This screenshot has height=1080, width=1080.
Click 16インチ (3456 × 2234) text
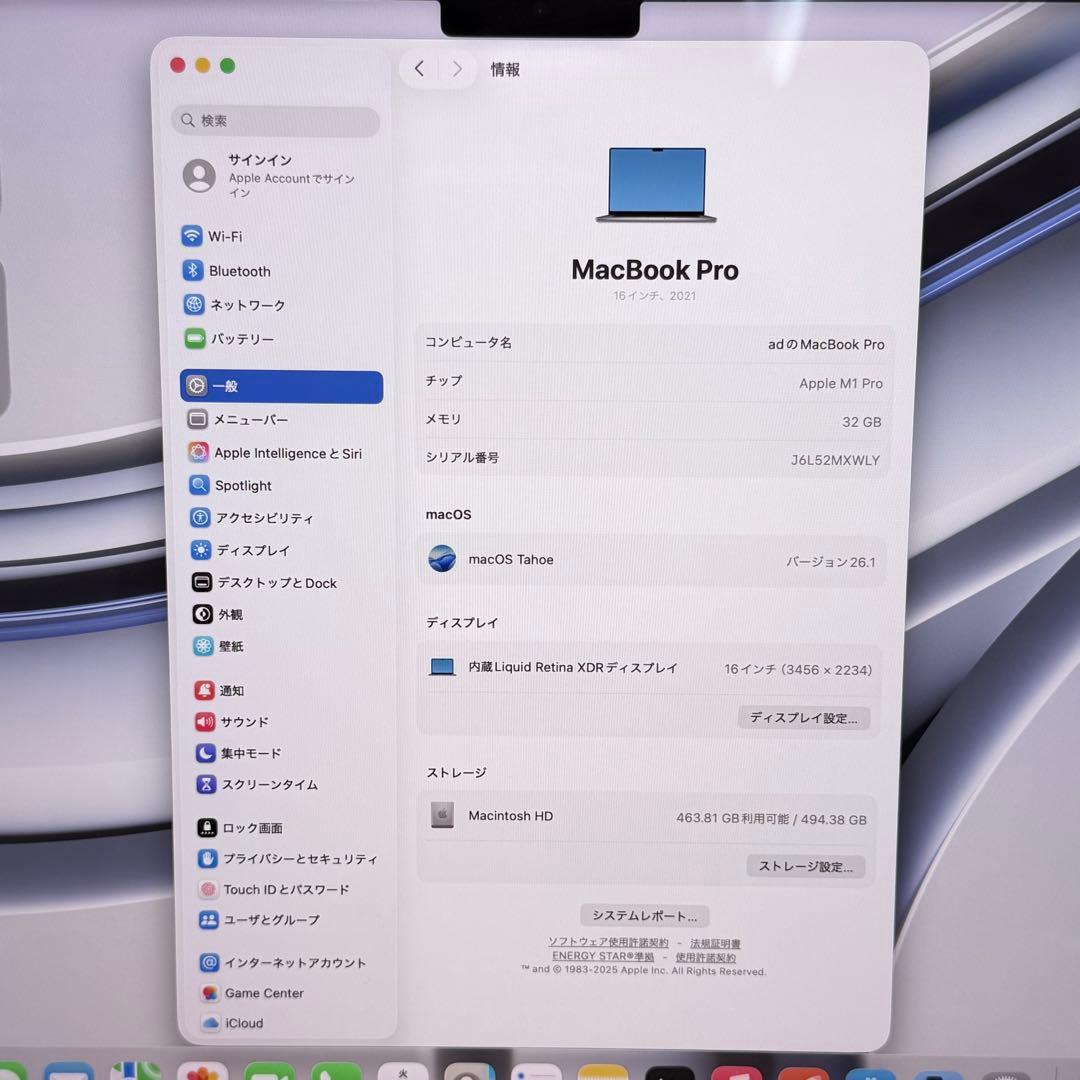pos(798,669)
